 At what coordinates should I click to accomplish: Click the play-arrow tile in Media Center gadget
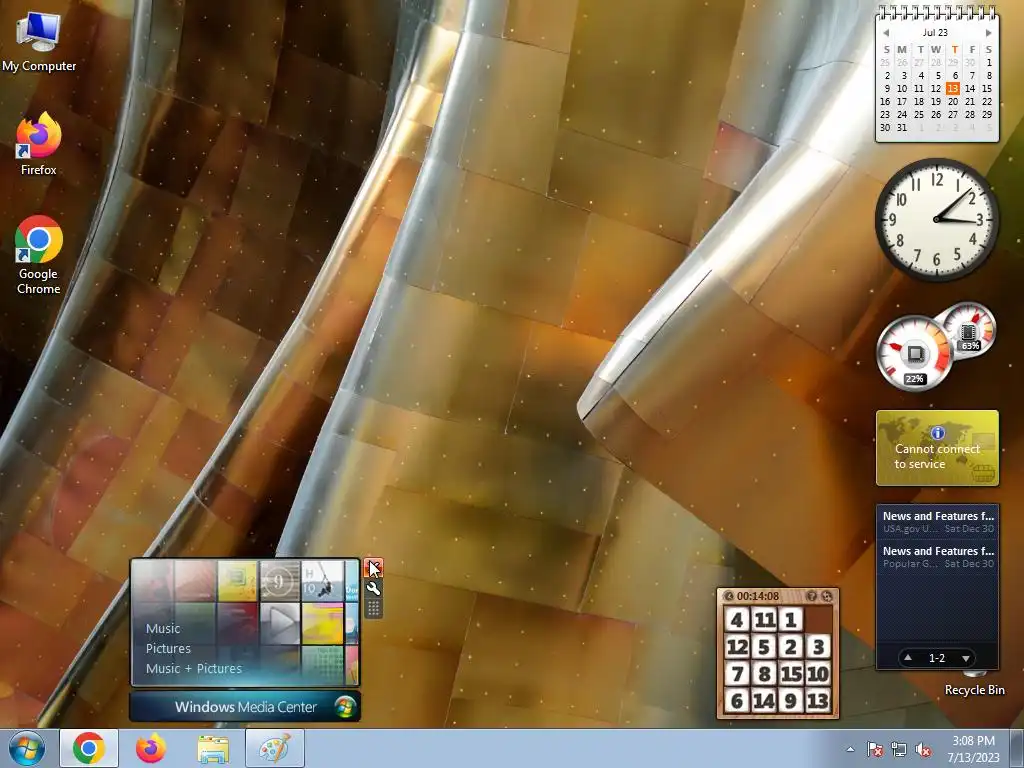[280, 623]
